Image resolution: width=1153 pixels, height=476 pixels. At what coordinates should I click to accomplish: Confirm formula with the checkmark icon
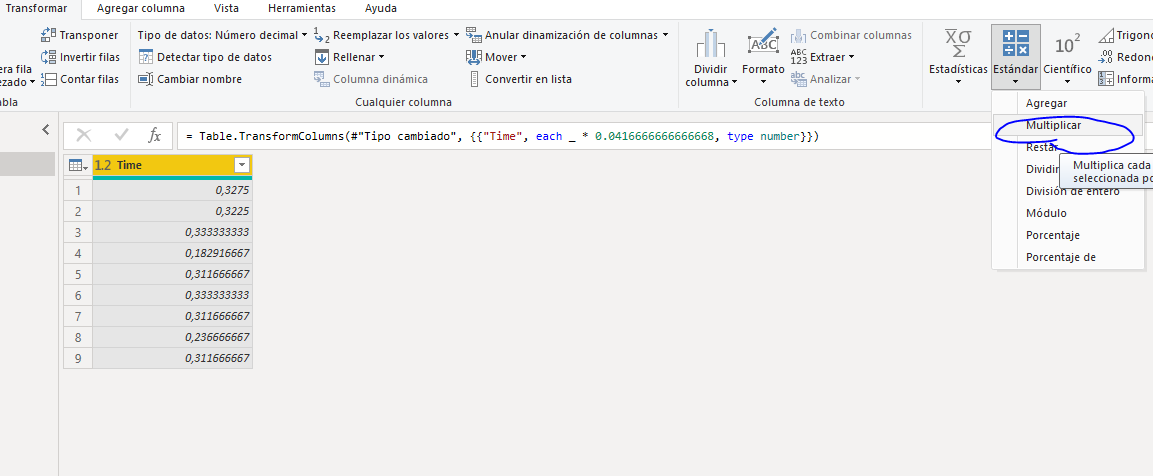click(x=122, y=135)
